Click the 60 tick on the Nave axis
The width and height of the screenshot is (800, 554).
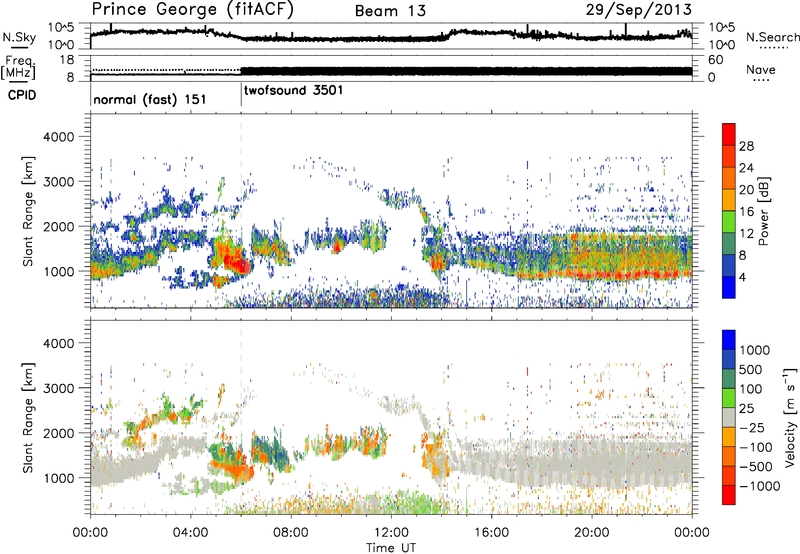(x=715, y=60)
